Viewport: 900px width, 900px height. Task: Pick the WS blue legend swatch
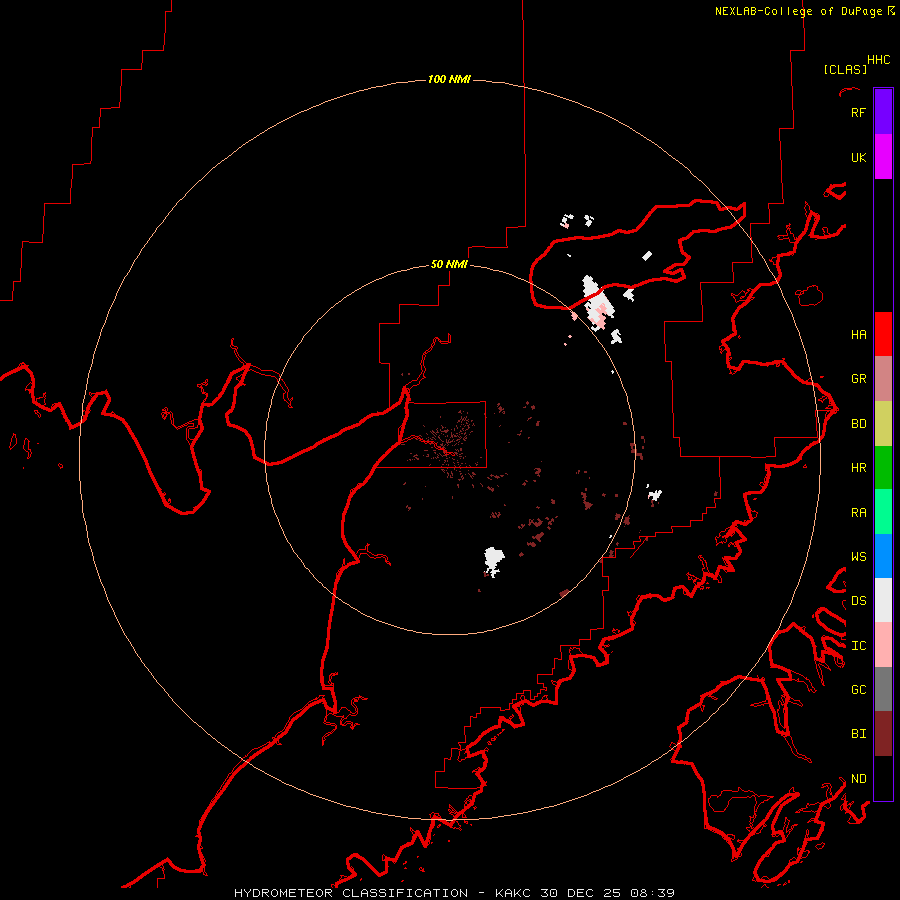pyautogui.click(x=883, y=556)
